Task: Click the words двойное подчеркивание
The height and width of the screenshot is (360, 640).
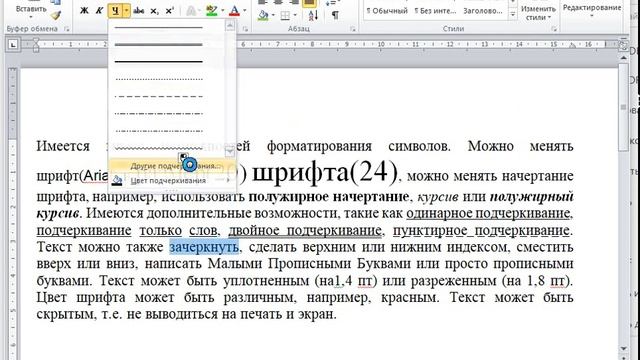Action: [x=305, y=231]
